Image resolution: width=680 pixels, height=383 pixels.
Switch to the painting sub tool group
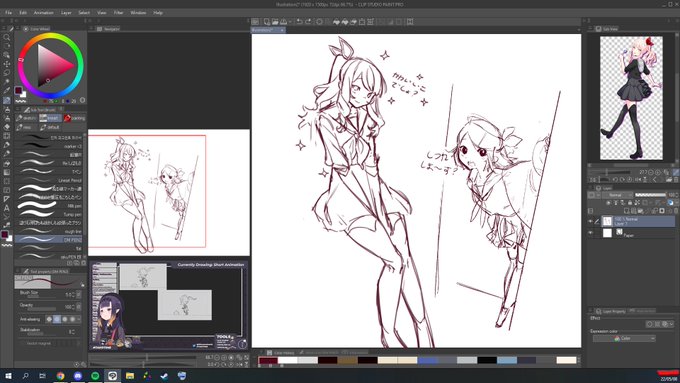click(x=74, y=118)
